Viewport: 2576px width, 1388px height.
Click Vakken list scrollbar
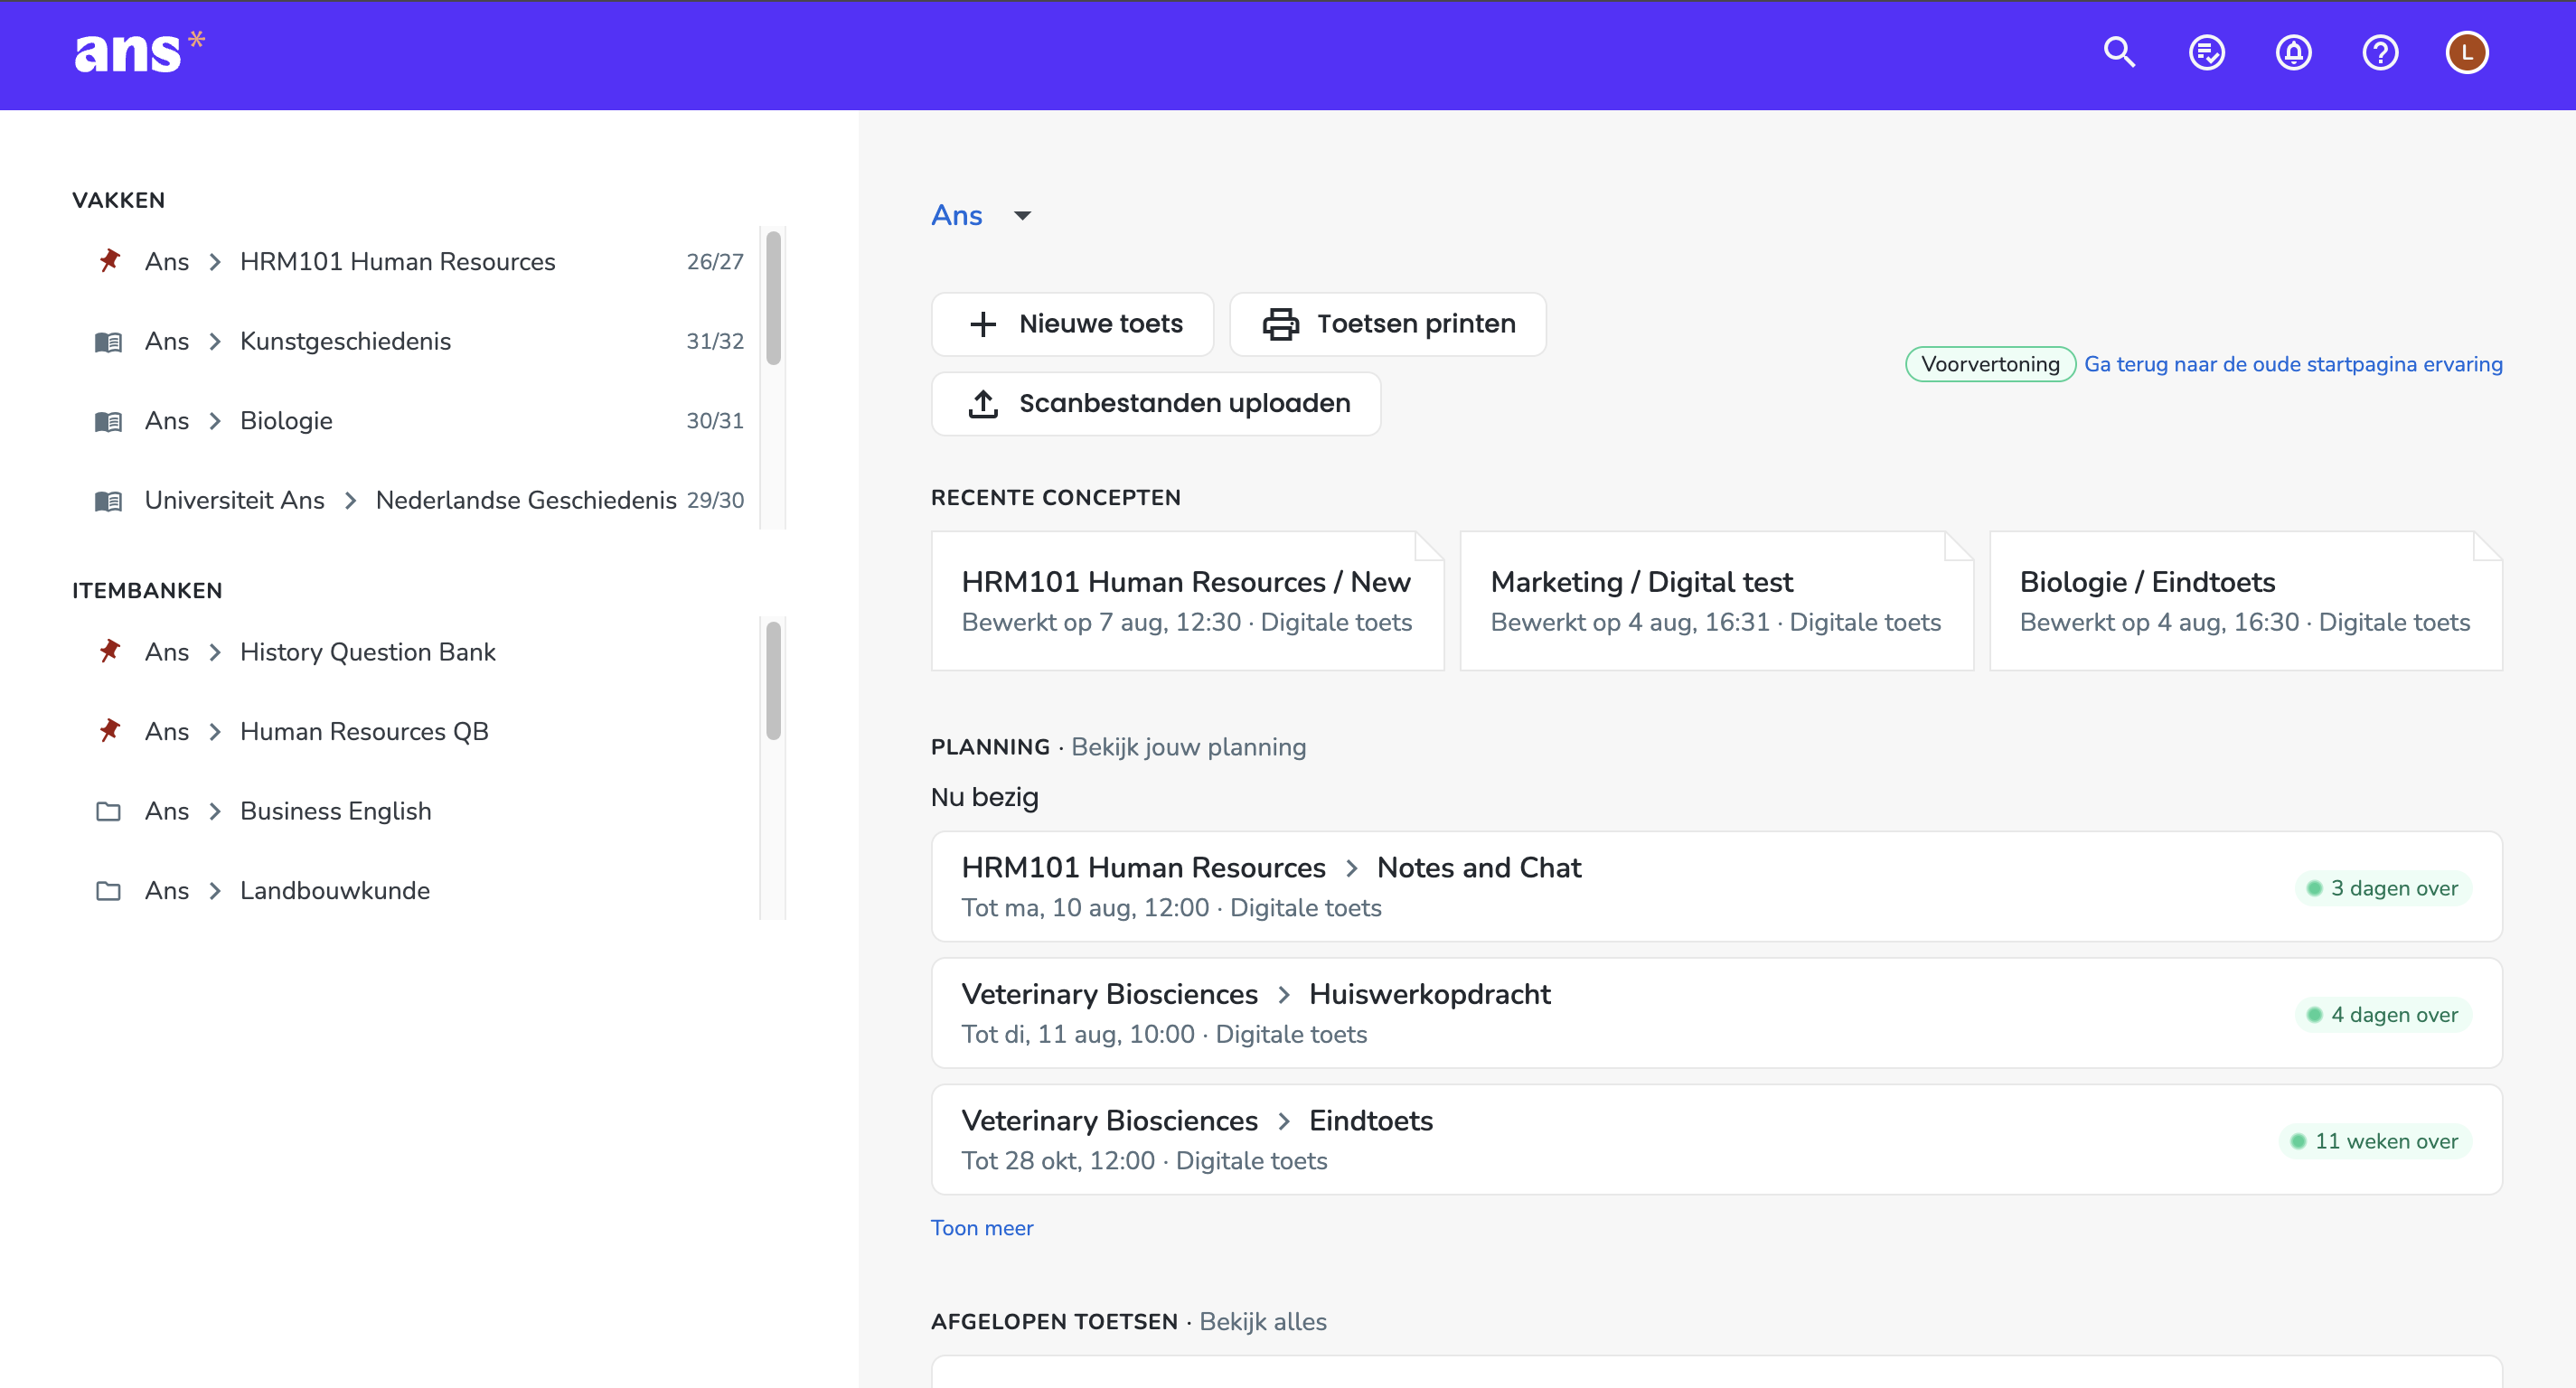[x=773, y=299]
